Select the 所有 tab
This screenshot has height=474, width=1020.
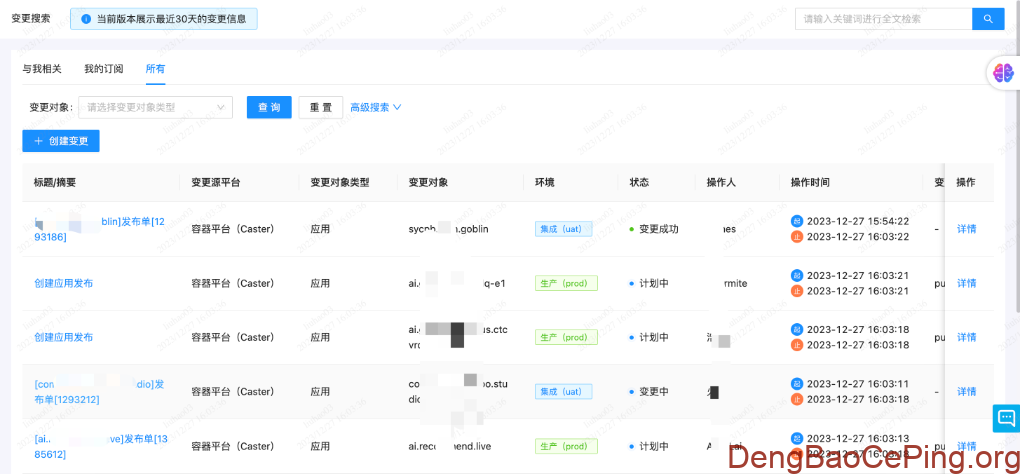click(x=155, y=69)
